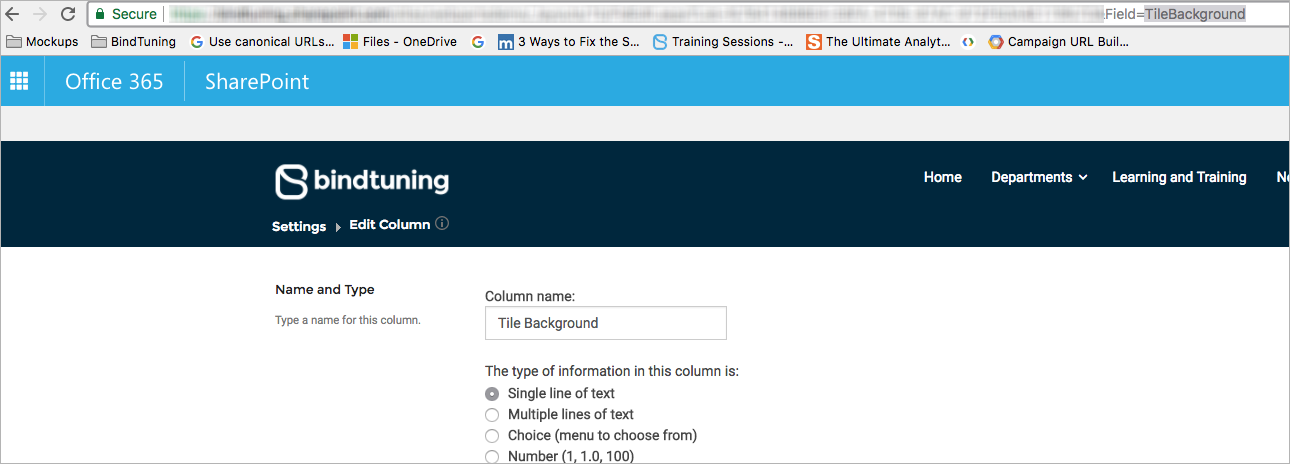Click into the Column name field
This screenshot has width=1290, height=464.
click(x=606, y=323)
